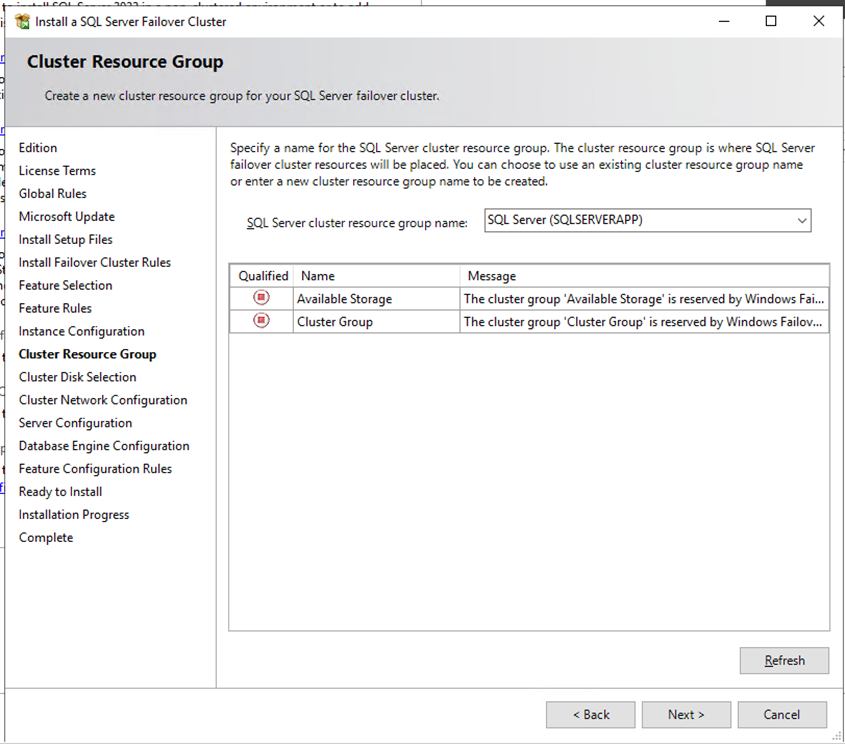This screenshot has height=744, width=845.
Task: Click the red status icon for Cluster Group
Action: click(261, 321)
